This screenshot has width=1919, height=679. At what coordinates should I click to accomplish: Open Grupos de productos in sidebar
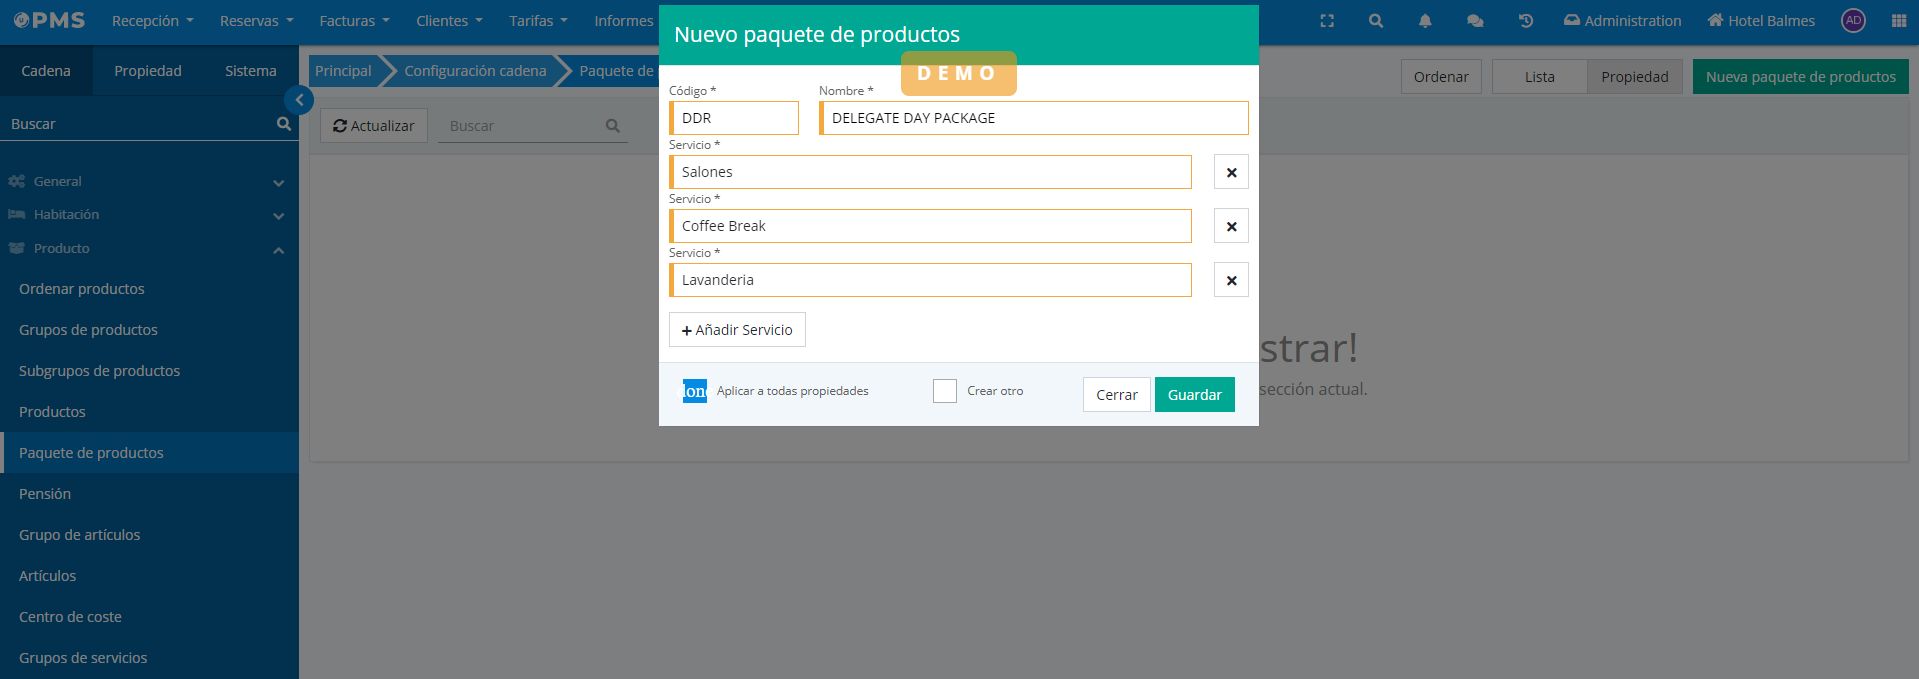coord(88,330)
